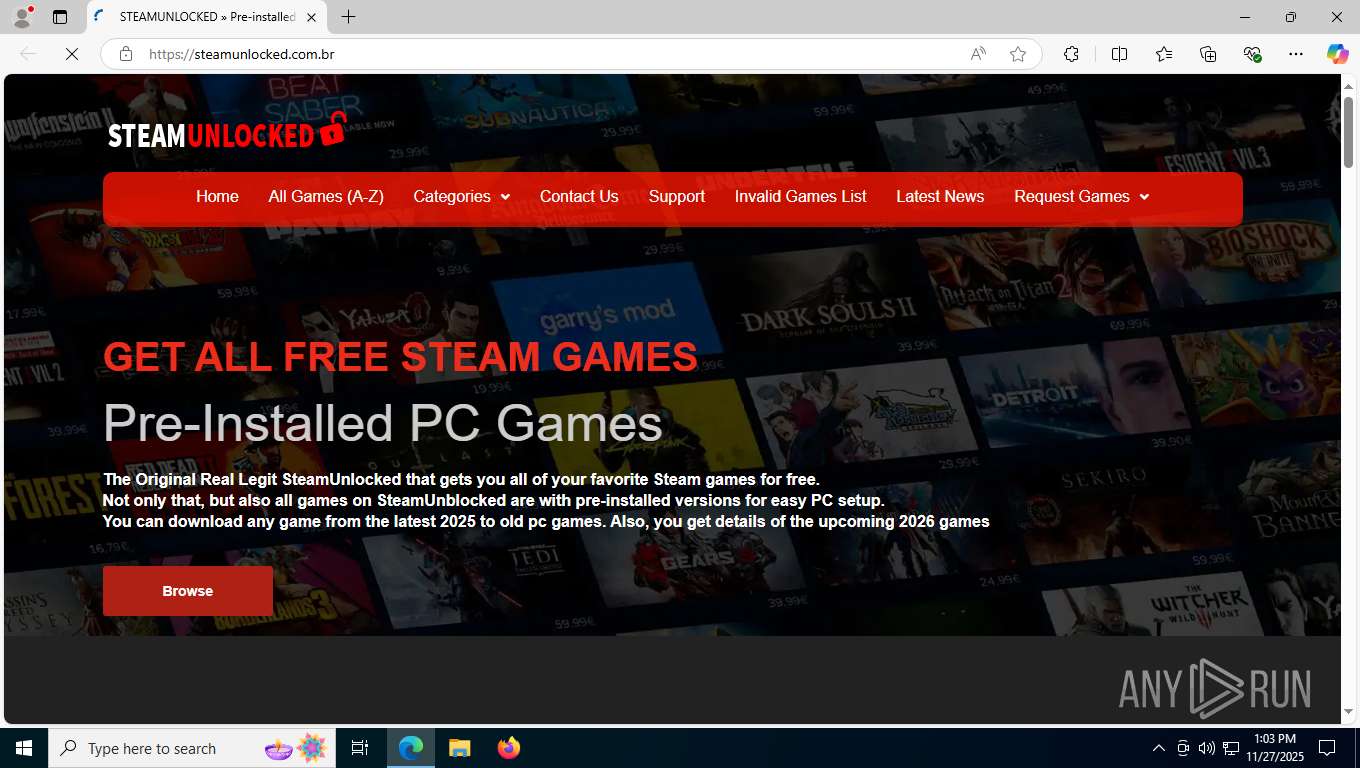The image size is (1360, 768).
Task: Click the SteamUnlocked logo
Action: point(227,131)
